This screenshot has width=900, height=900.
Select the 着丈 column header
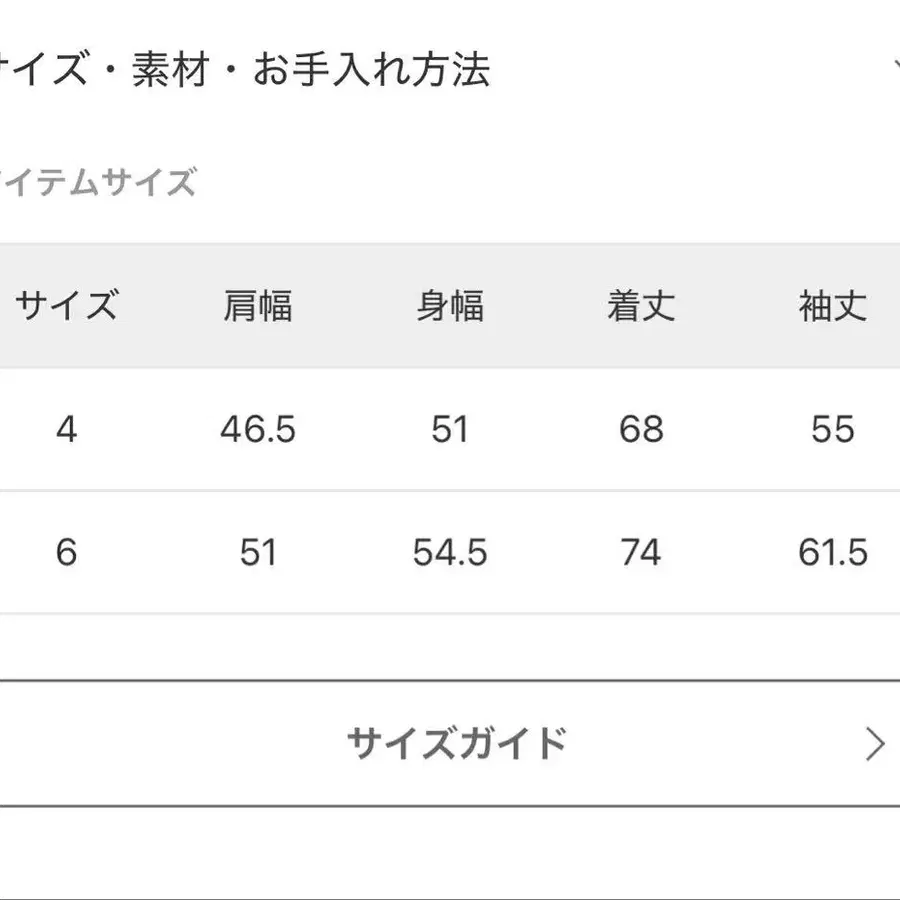pos(641,306)
